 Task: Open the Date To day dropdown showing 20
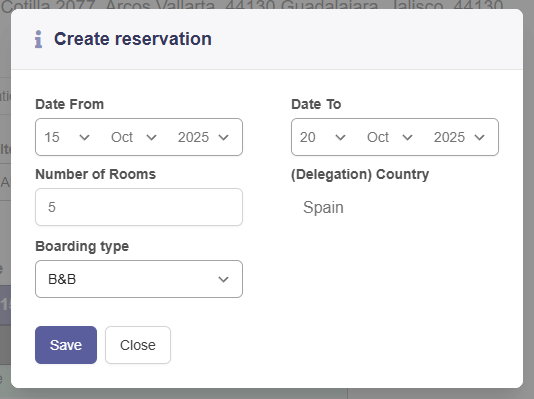coord(323,137)
